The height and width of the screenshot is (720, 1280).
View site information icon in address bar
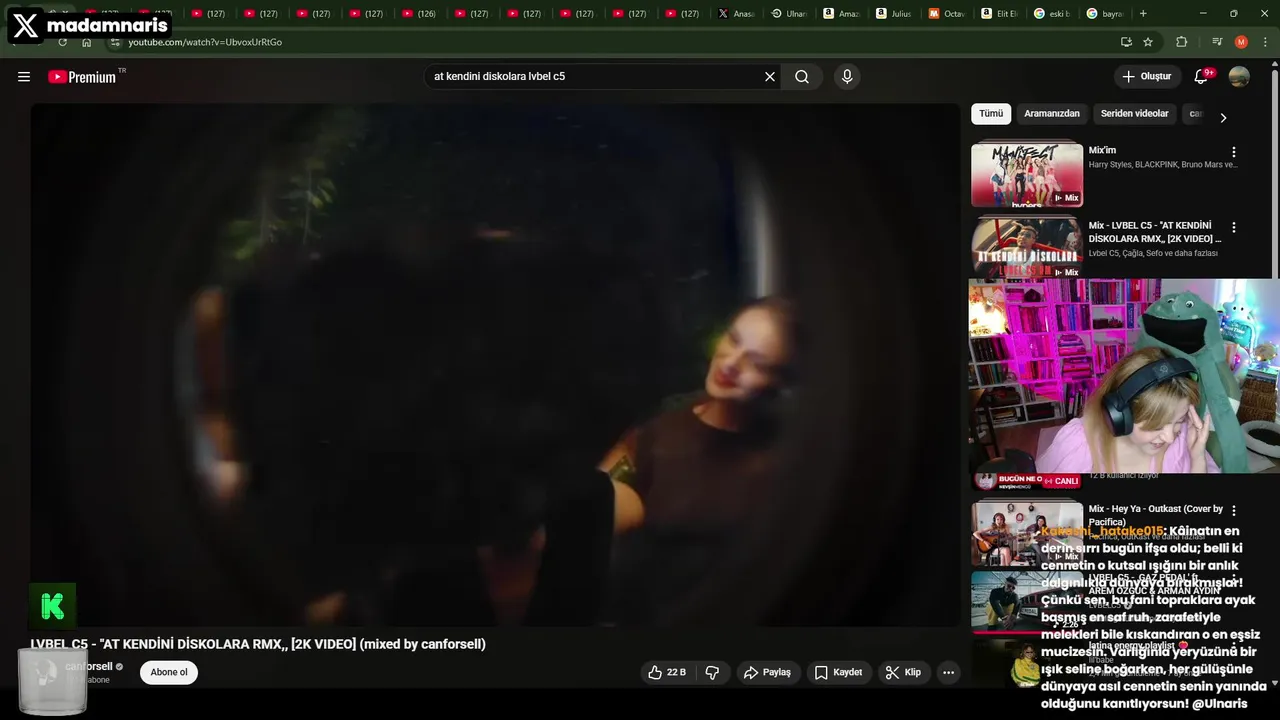pyautogui.click(x=115, y=42)
